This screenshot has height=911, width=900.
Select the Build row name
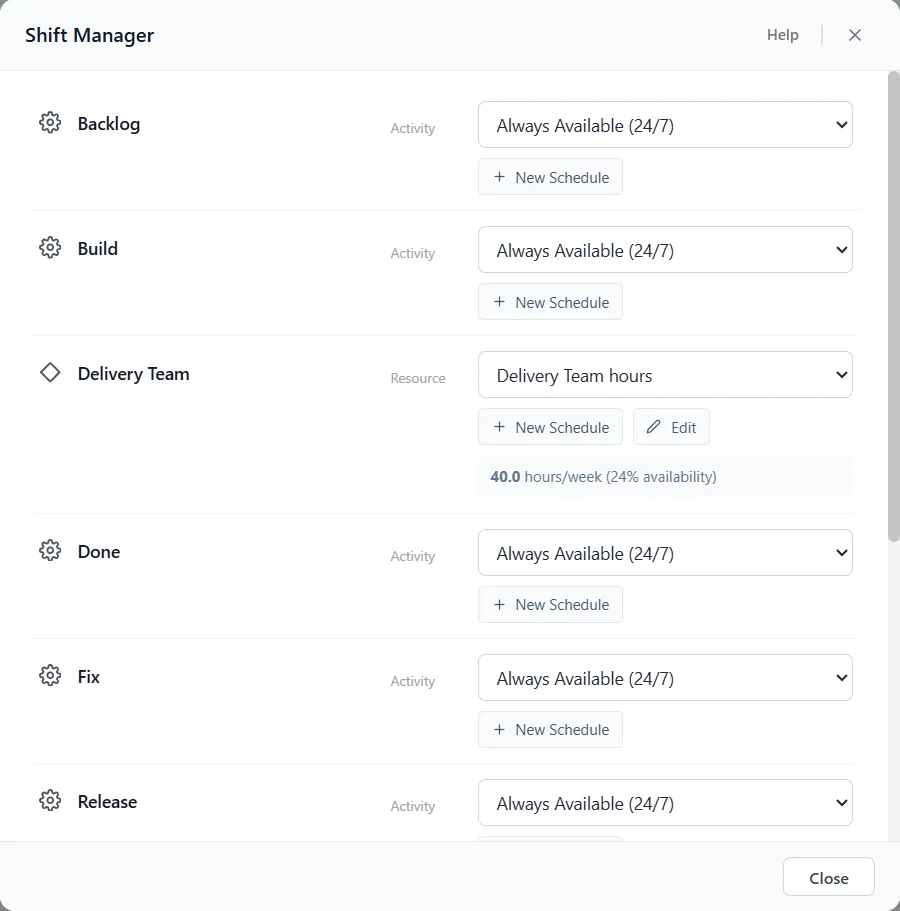[98, 249]
